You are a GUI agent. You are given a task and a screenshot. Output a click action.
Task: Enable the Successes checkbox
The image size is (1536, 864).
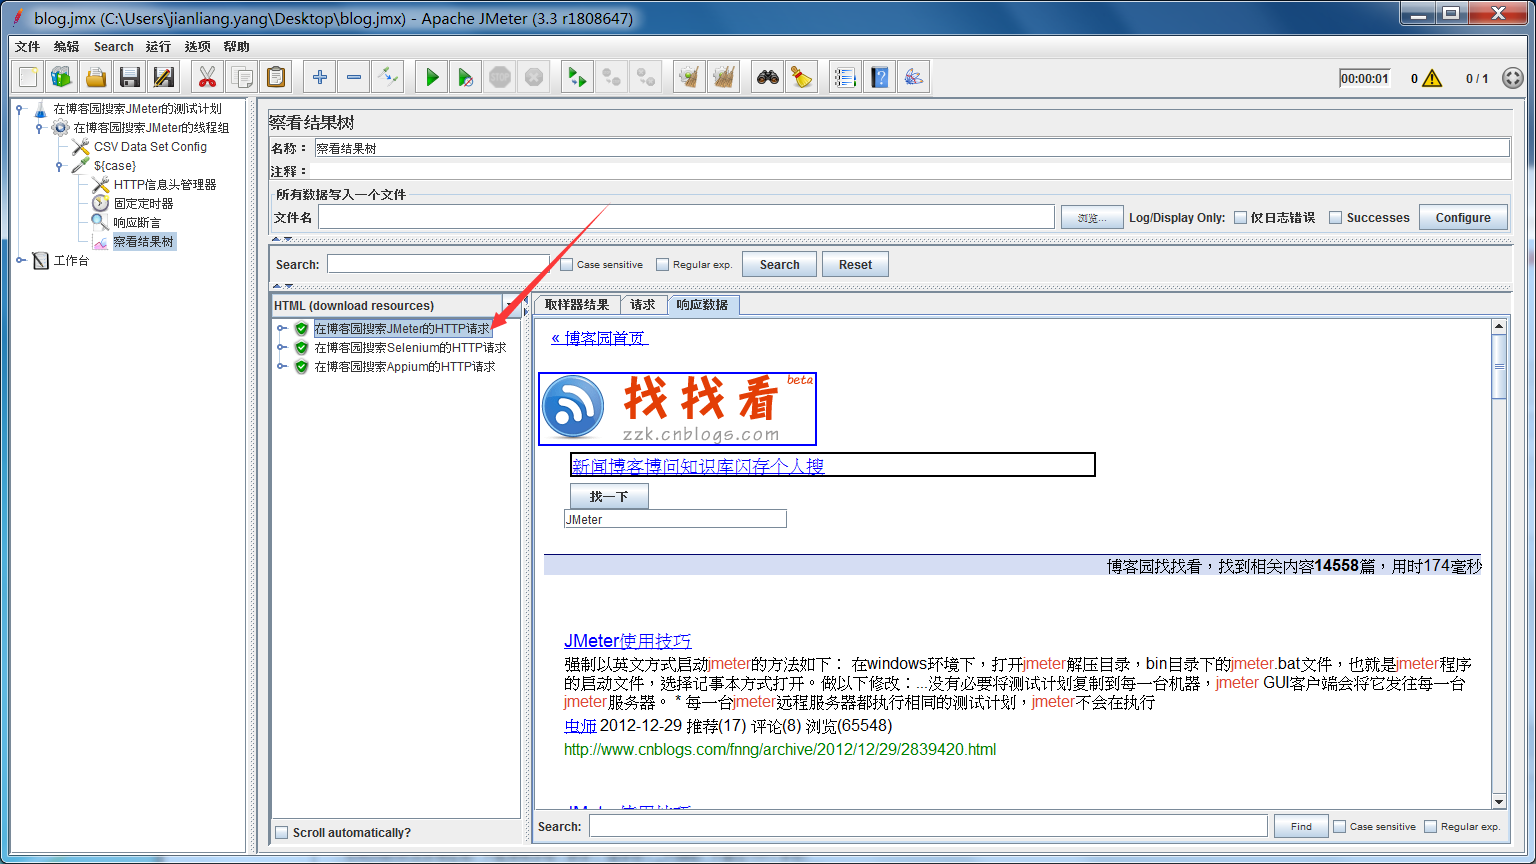[x=1335, y=217]
